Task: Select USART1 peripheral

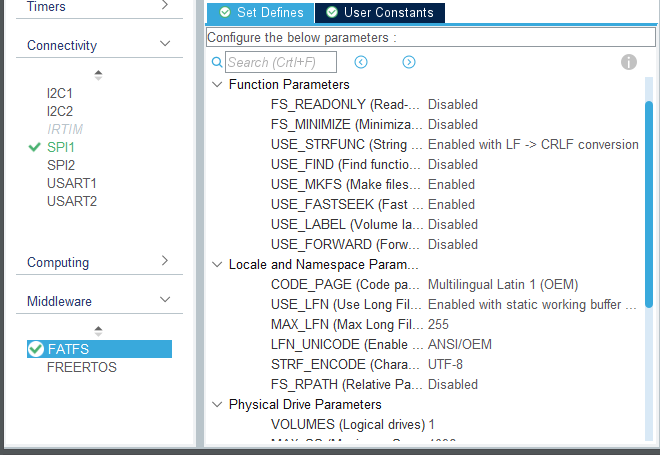Action: pyautogui.click(x=72, y=184)
